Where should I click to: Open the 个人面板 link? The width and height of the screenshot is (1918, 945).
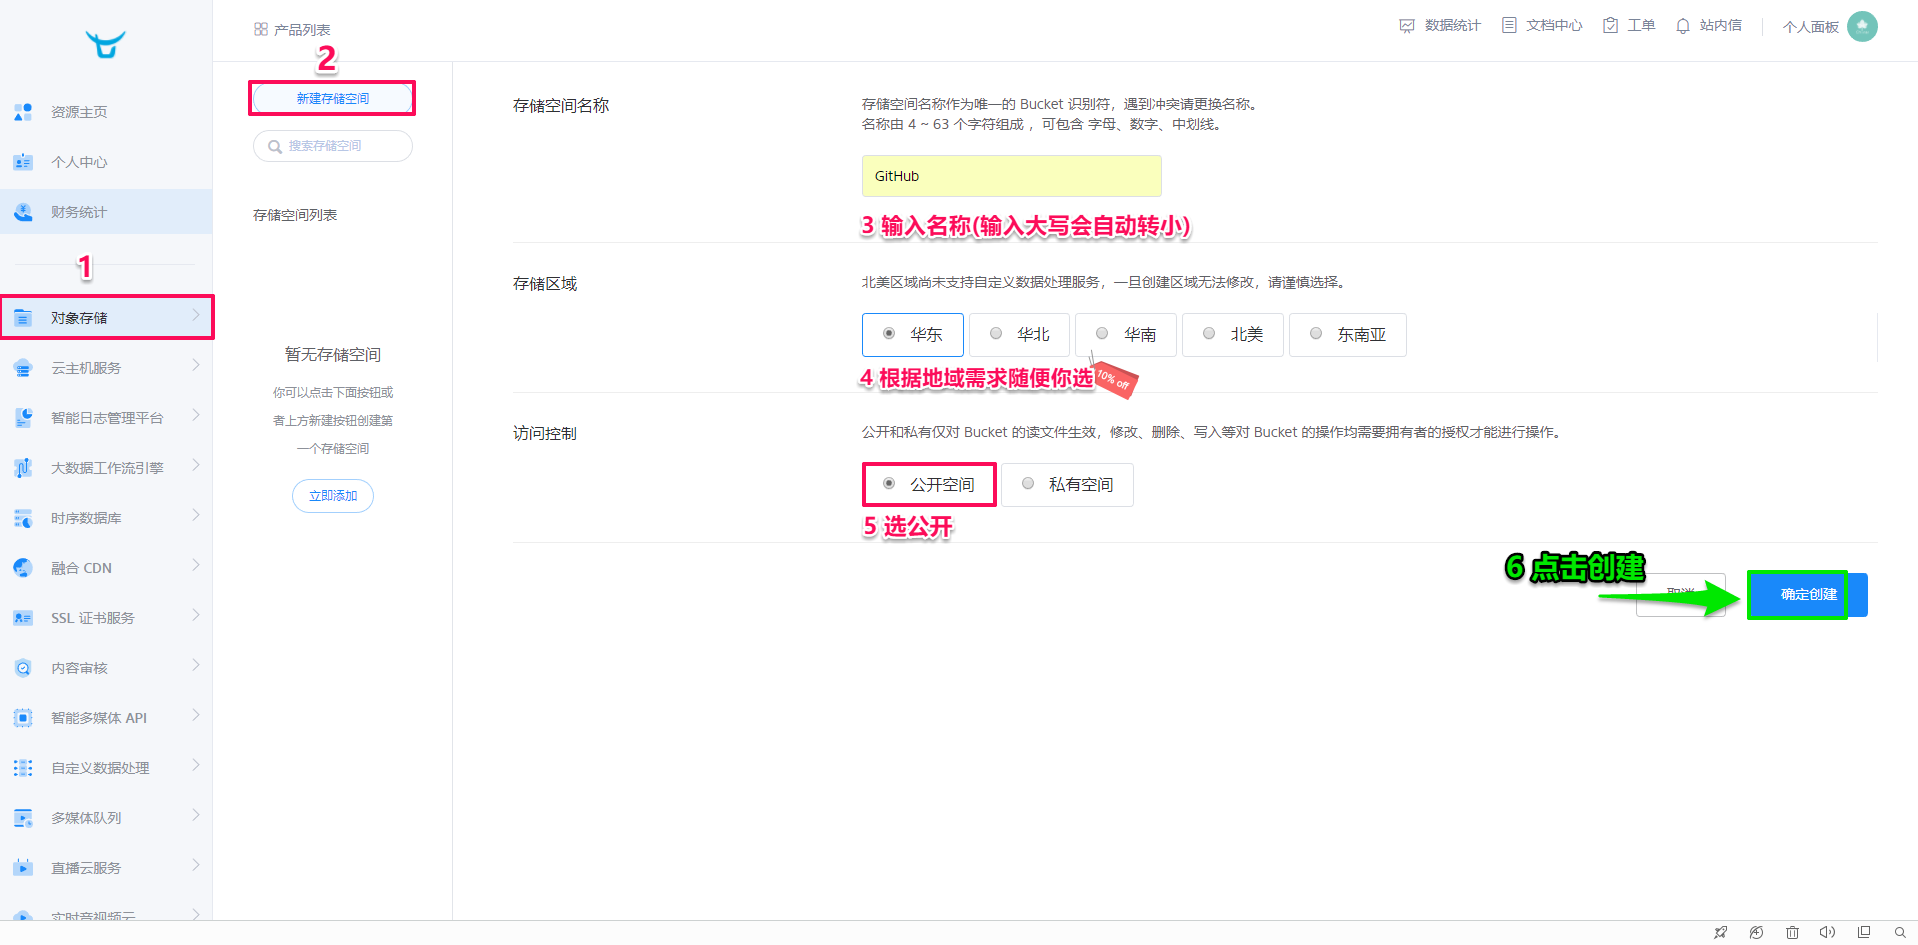point(1810,27)
